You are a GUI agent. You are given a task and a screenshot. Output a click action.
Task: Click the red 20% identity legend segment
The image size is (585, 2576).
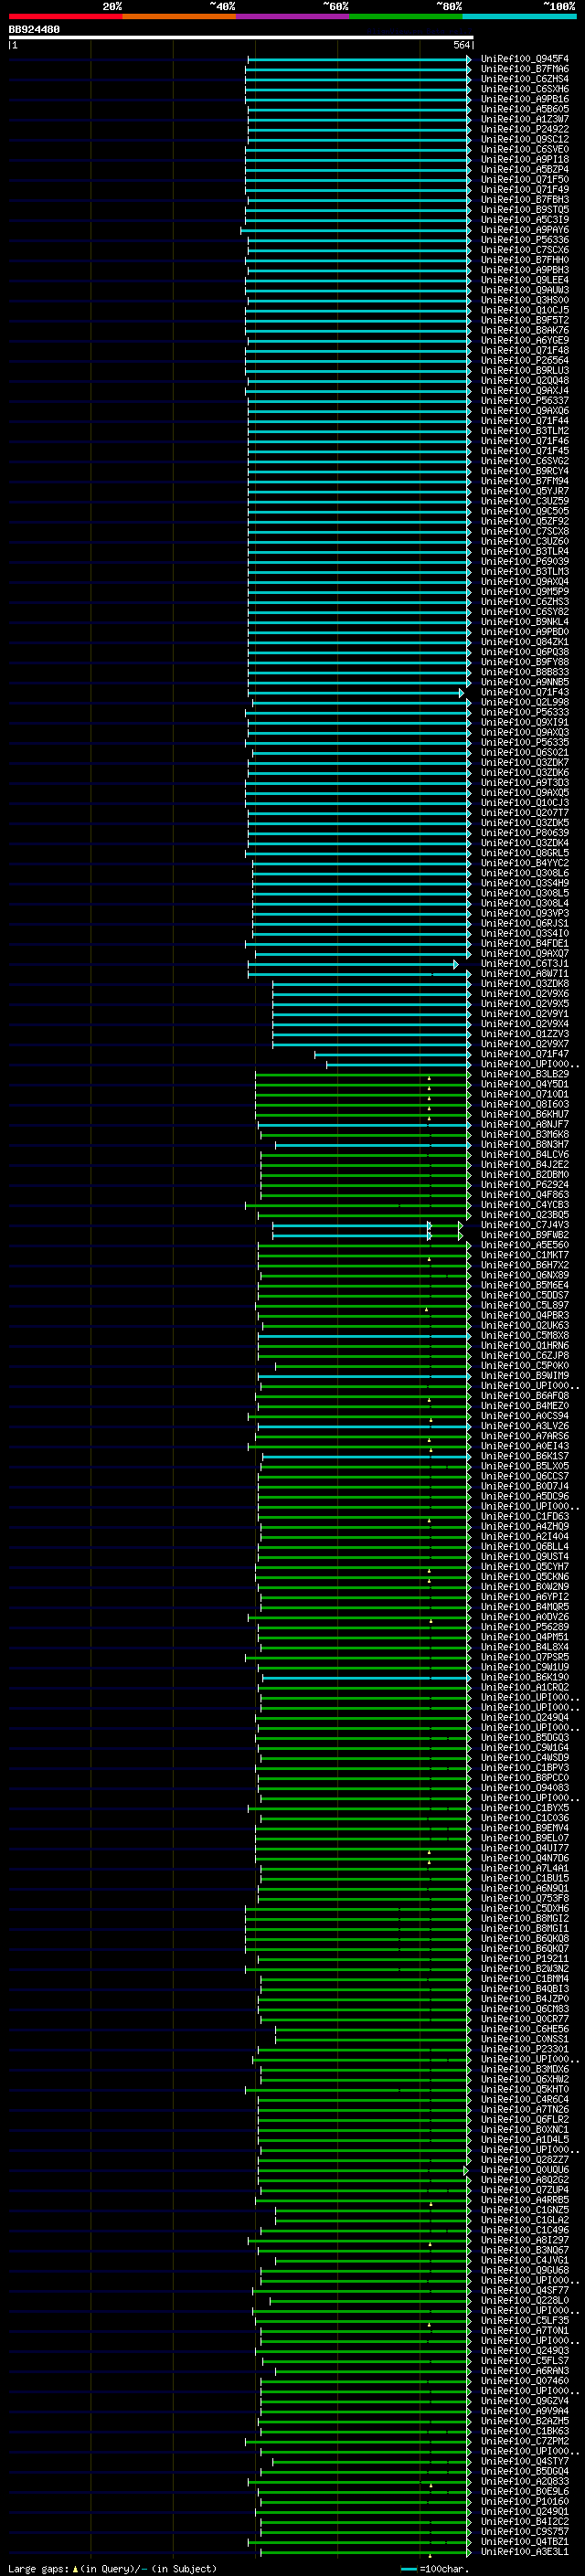click(x=65, y=16)
